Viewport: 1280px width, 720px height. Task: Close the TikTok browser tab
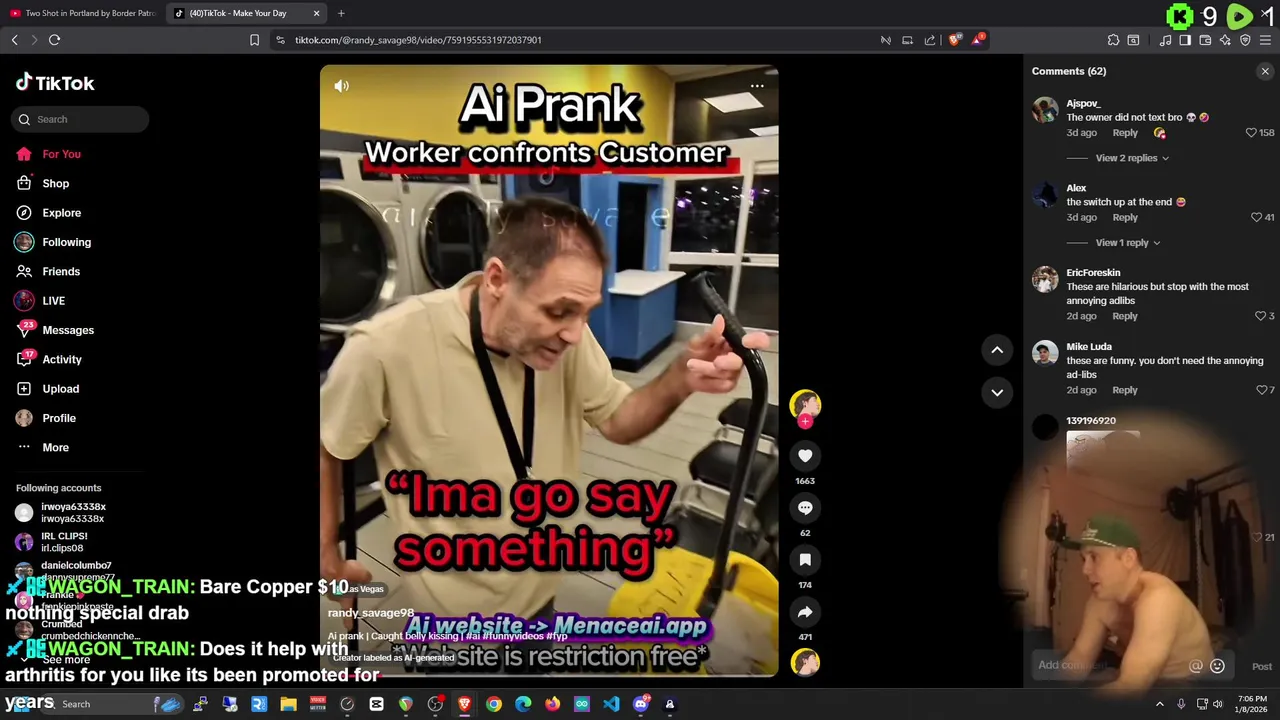[316, 13]
